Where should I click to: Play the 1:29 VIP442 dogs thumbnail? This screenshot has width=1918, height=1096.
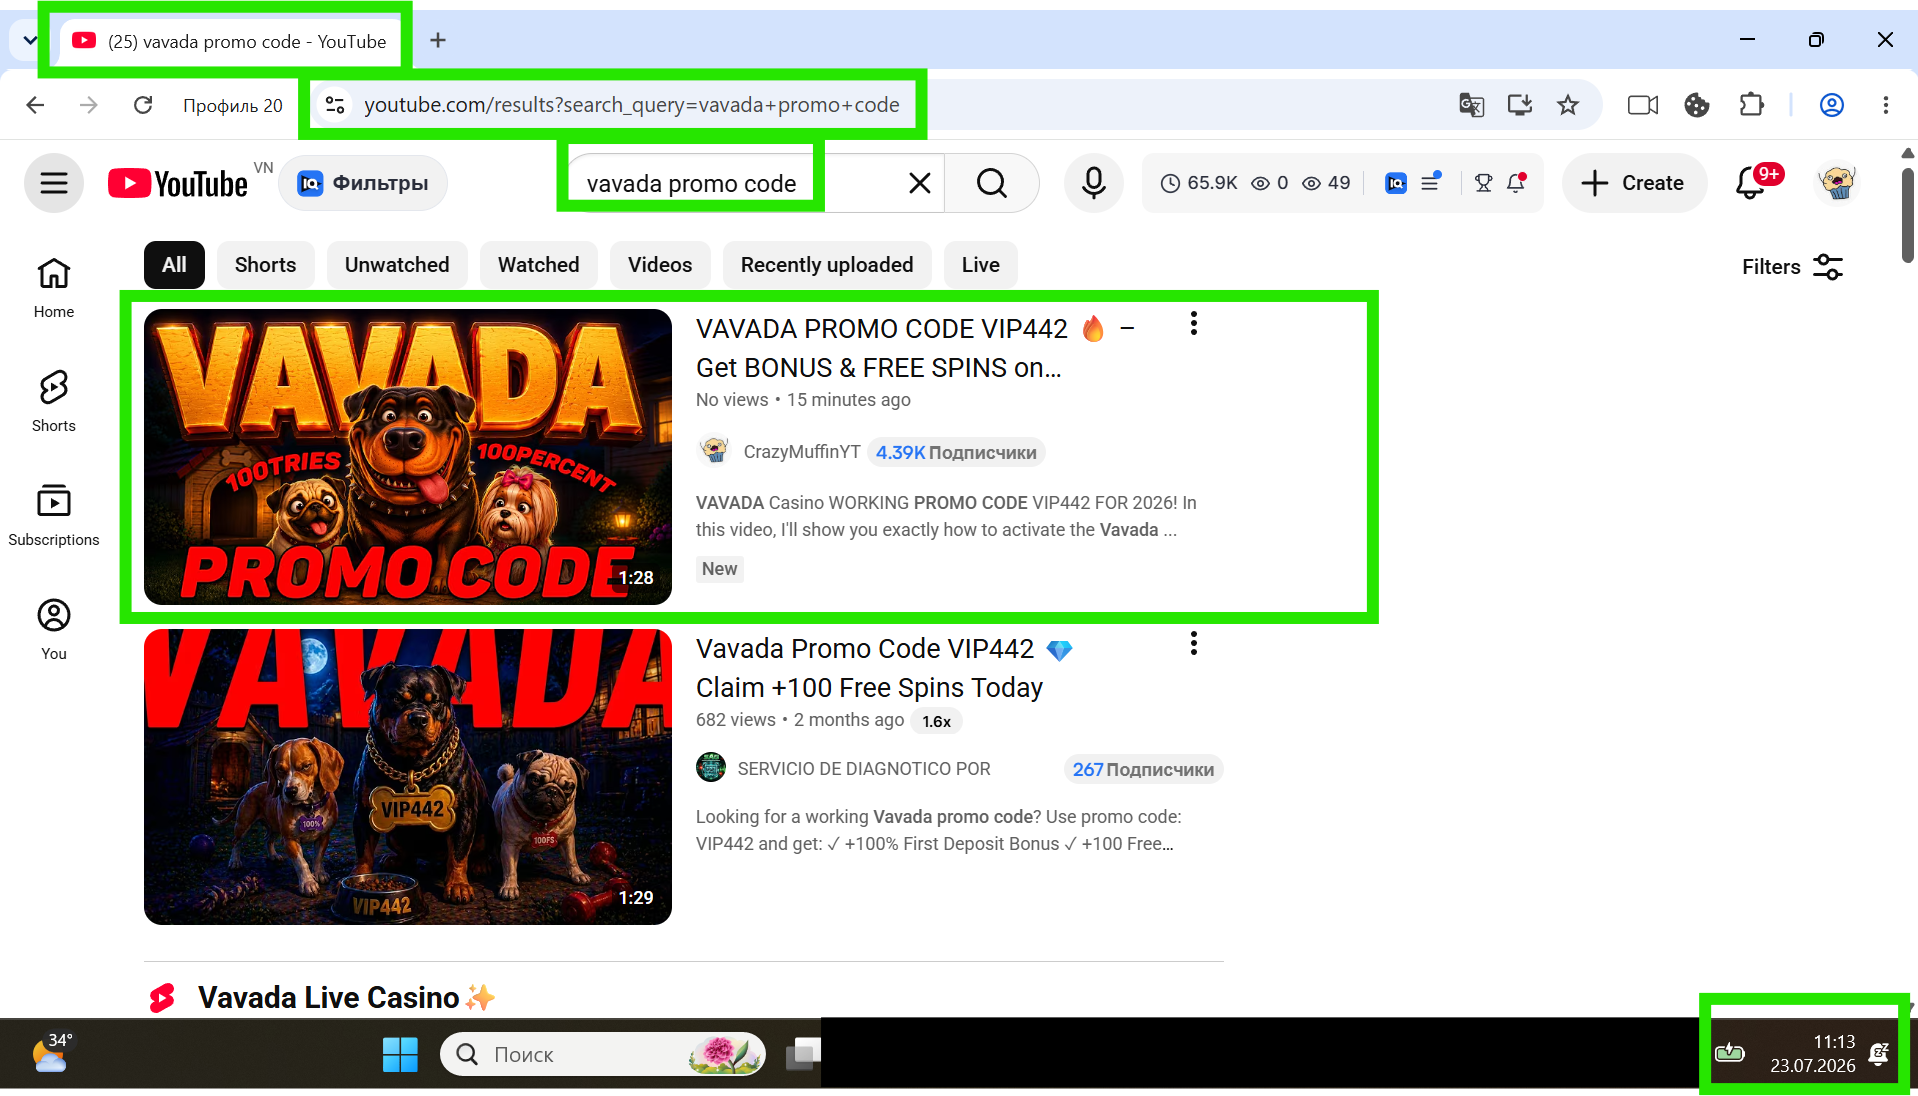pos(408,777)
